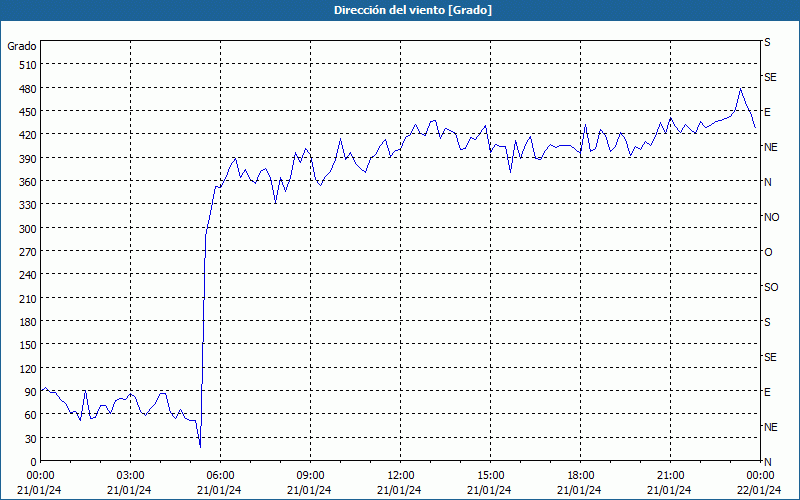Click the 'S' compass label level with 180

tap(767, 322)
